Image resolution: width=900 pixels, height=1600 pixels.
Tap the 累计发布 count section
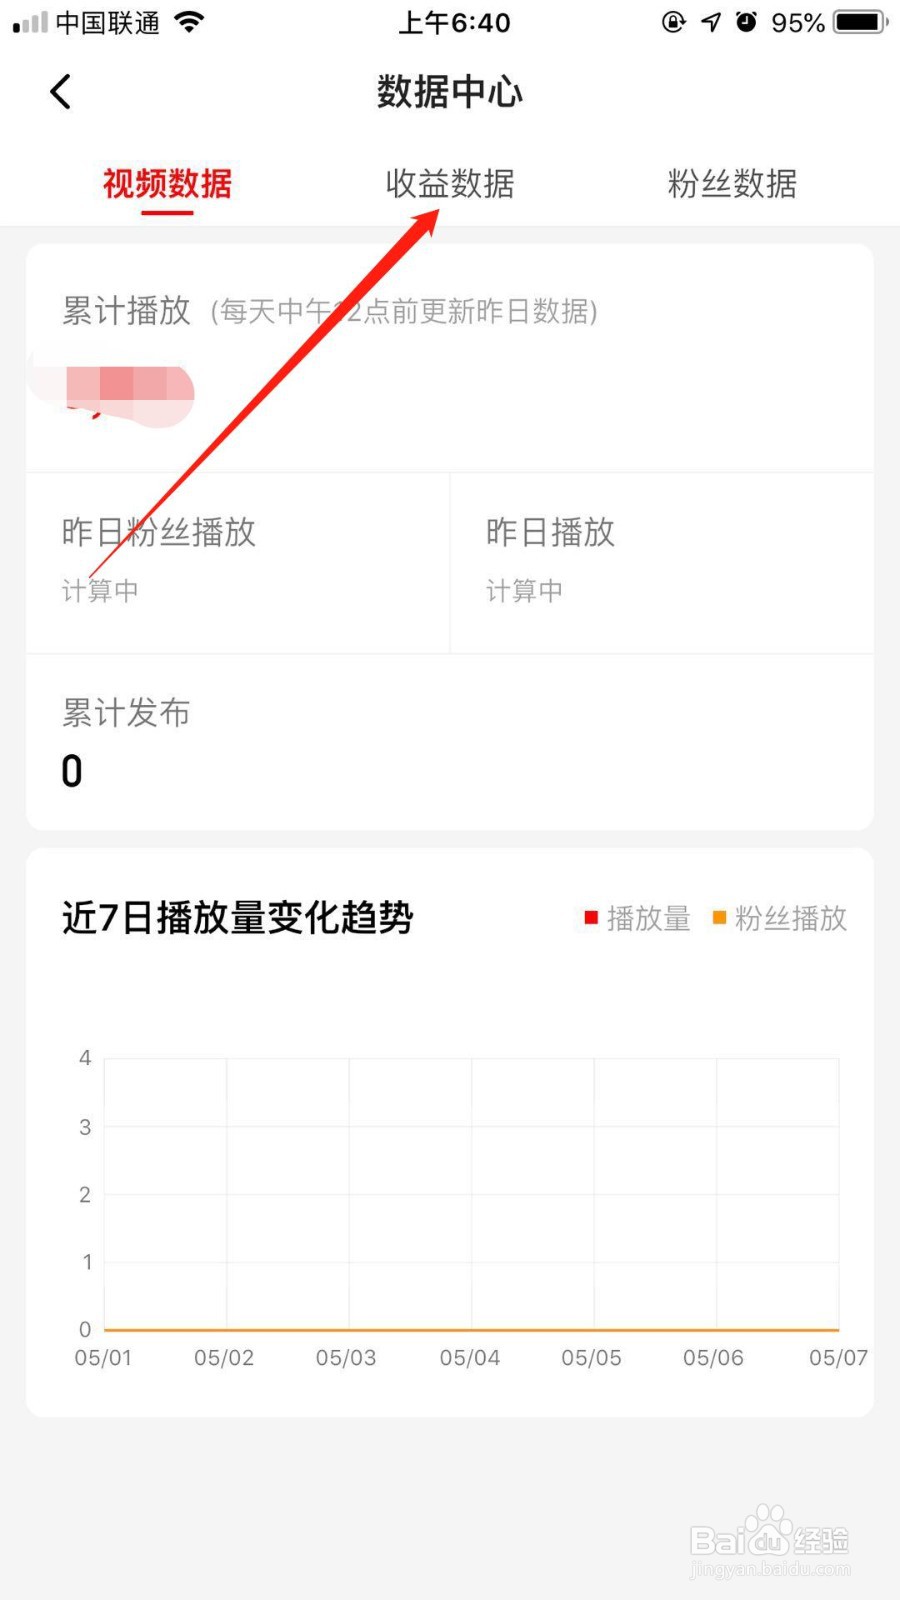click(450, 742)
